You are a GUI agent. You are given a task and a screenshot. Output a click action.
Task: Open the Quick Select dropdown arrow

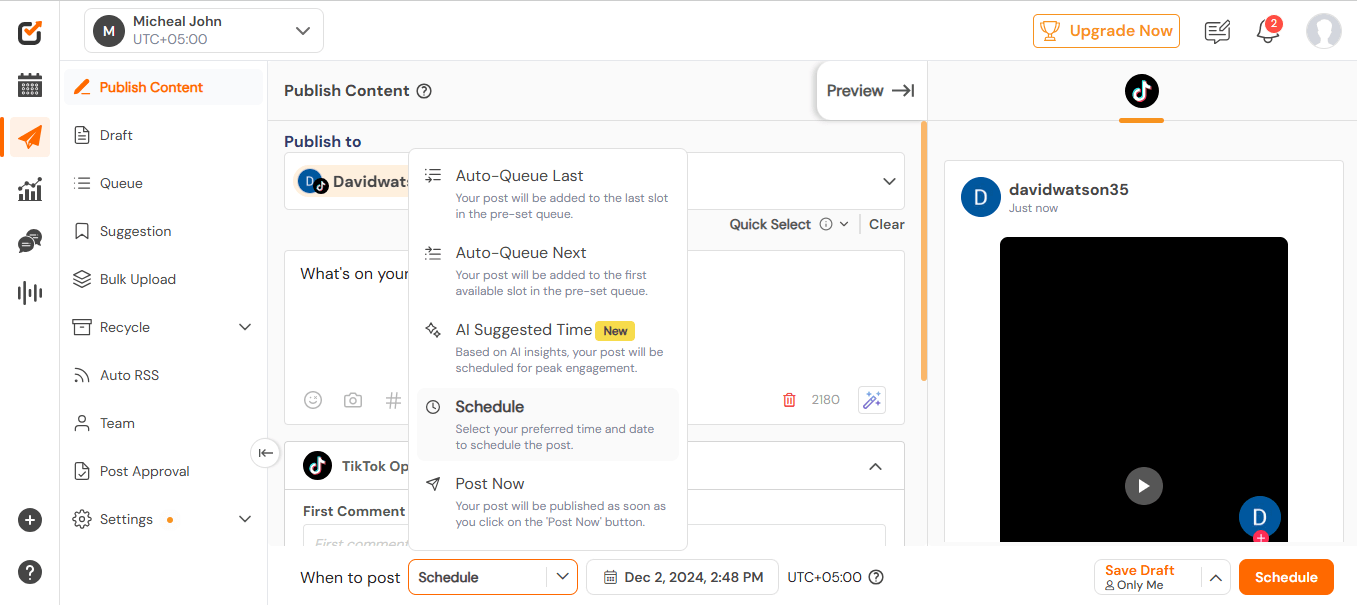[844, 224]
